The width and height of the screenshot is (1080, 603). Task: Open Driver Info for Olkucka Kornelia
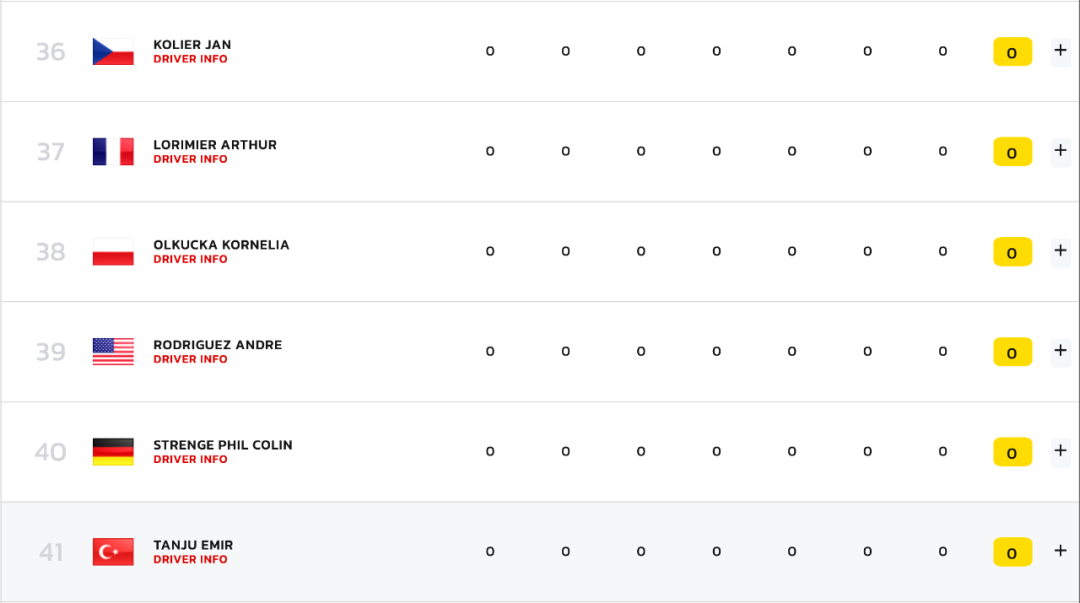pyautogui.click(x=190, y=259)
